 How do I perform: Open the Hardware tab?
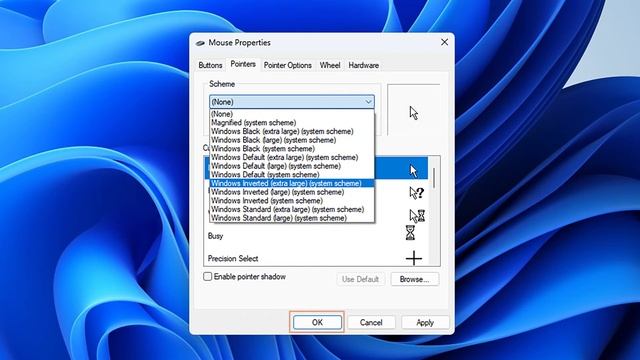pos(364,65)
